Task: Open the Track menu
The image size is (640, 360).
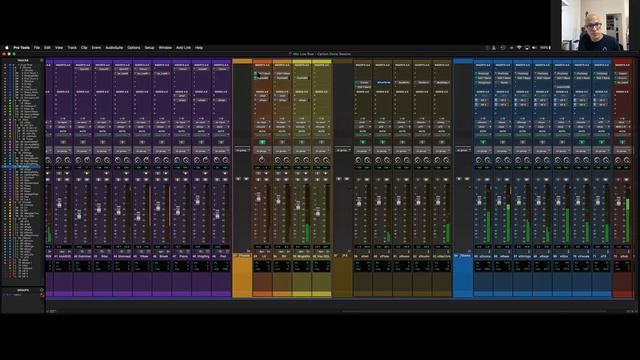Action: (x=72, y=48)
